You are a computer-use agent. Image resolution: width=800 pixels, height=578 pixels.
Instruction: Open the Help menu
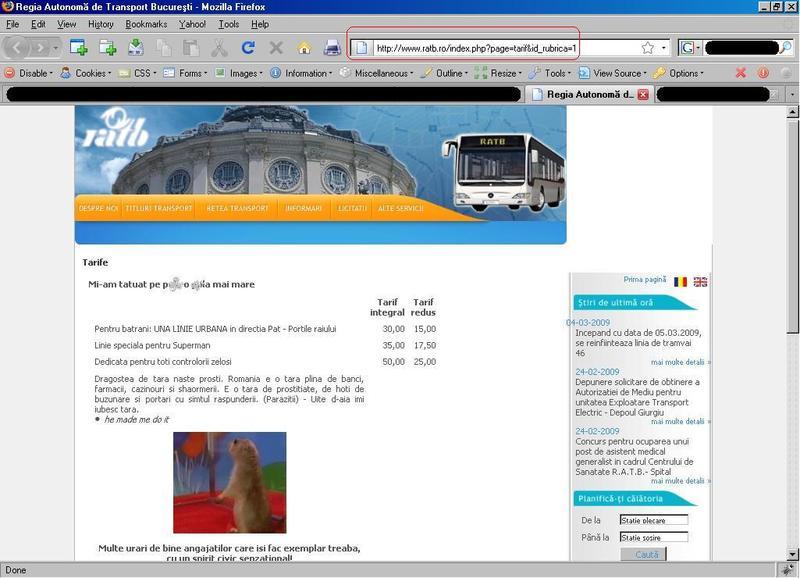(260, 24)
